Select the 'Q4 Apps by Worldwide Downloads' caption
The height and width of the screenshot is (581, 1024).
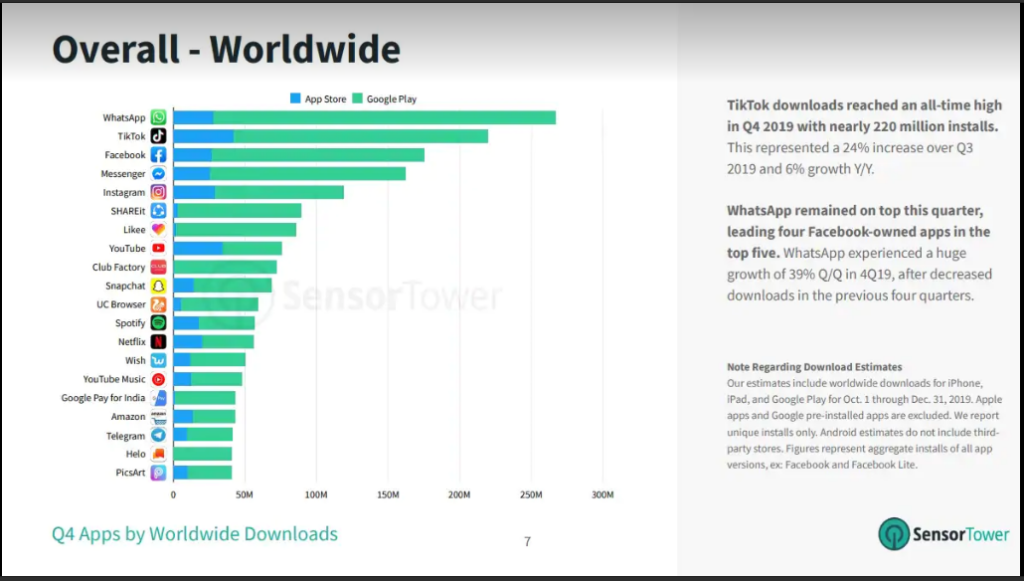(195, 534)
